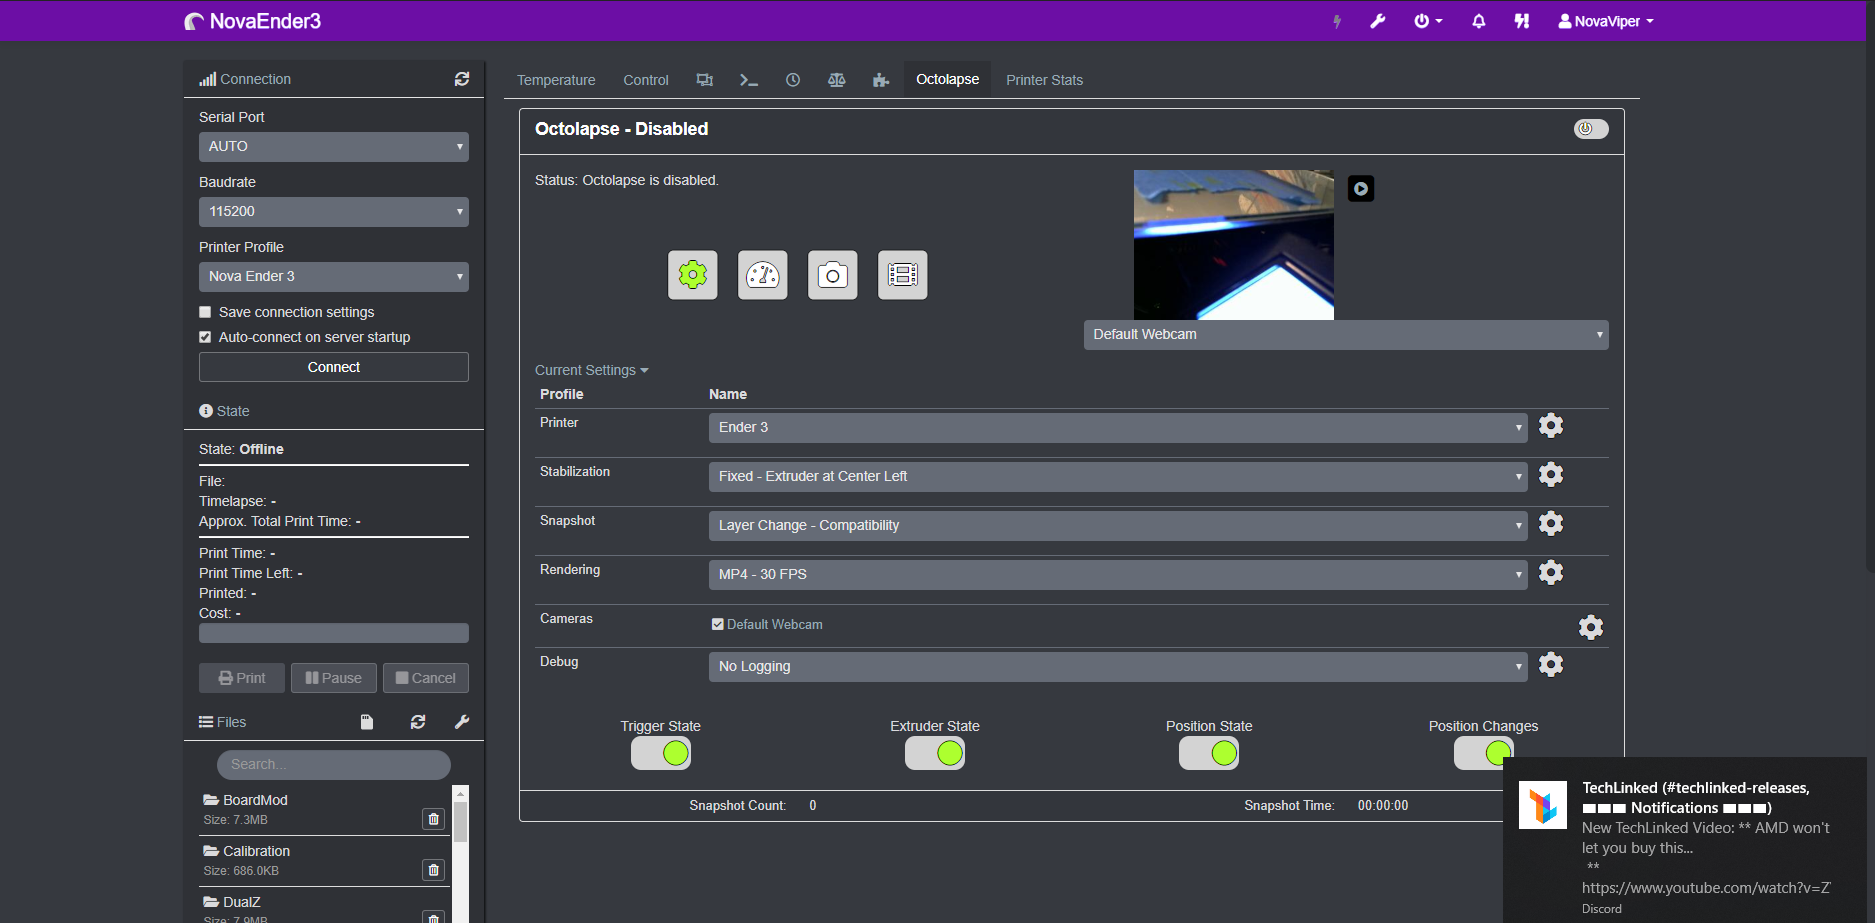Open the terminal tab icon
The width and height of the screenshot is (1875, 923).
pyautogui.click(x=748, y=79)
